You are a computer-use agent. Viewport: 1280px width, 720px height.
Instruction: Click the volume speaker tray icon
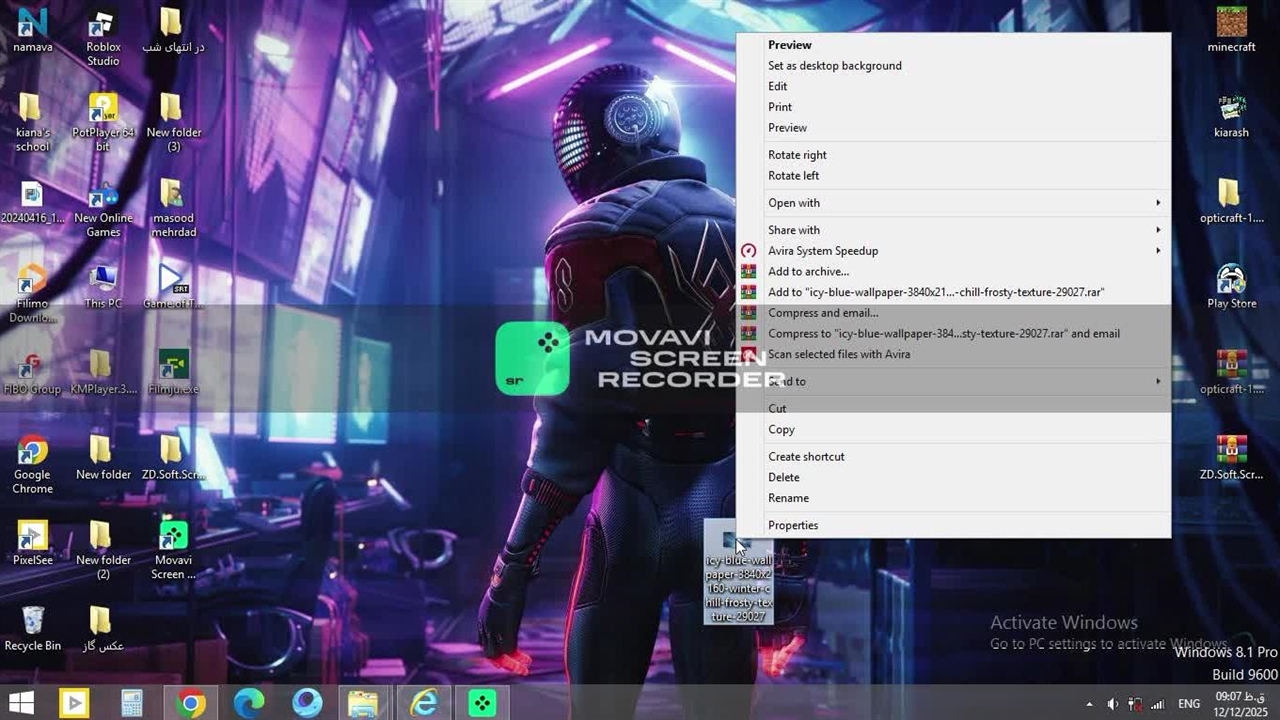pos(1113,704)
